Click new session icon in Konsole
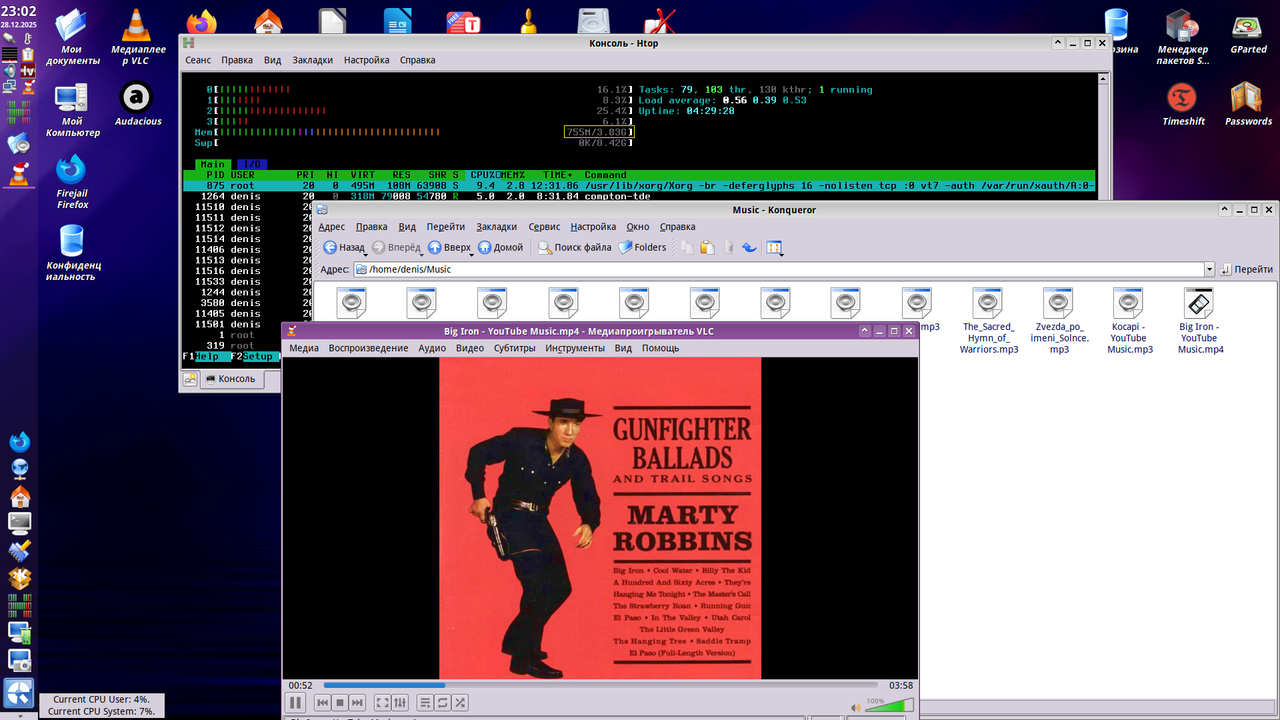 pyautogui.click(x=190, y=379)
